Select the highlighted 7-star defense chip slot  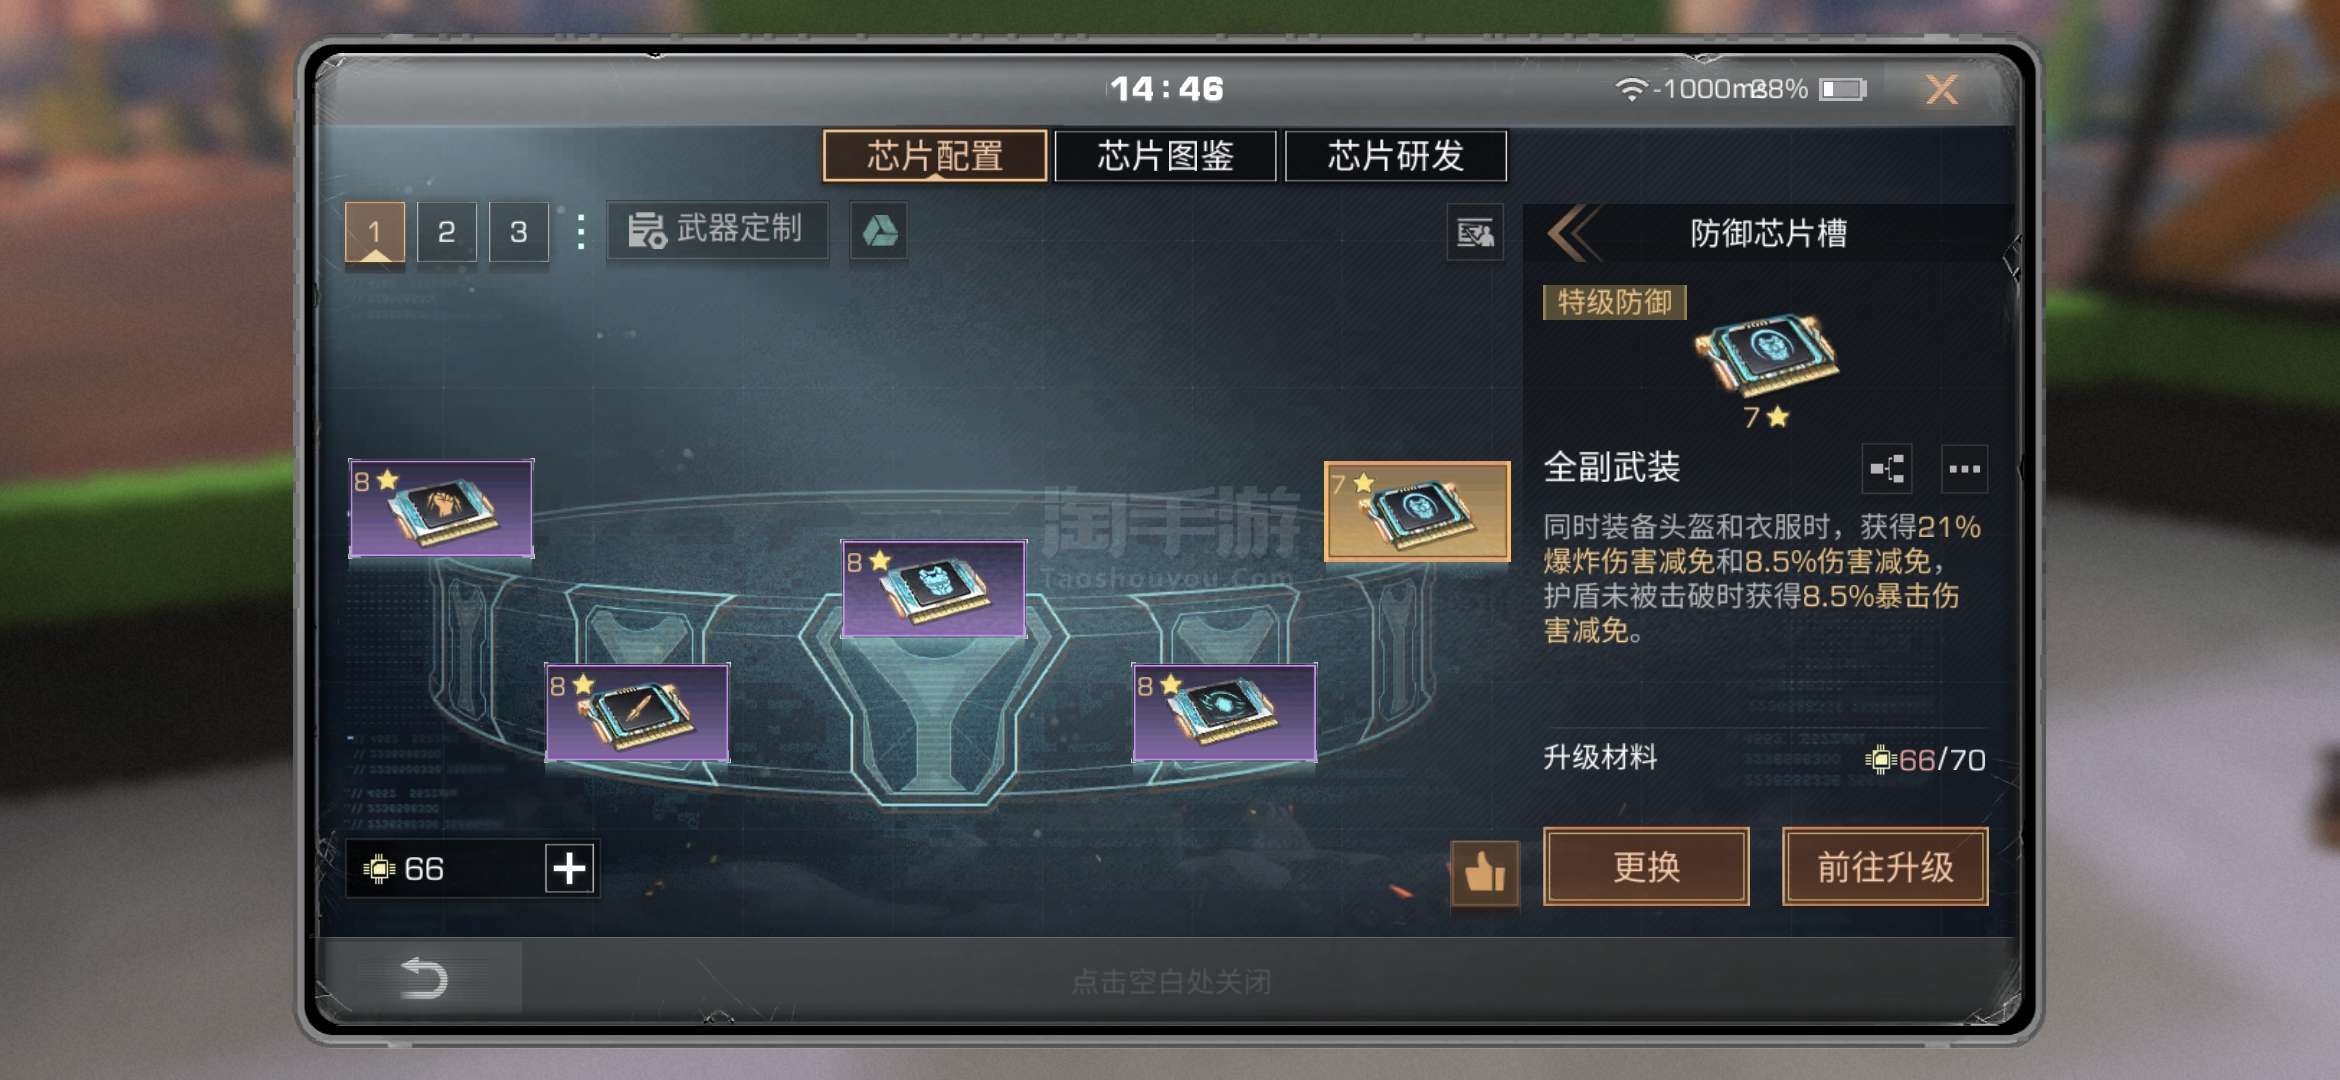(x=1417, y=511)
